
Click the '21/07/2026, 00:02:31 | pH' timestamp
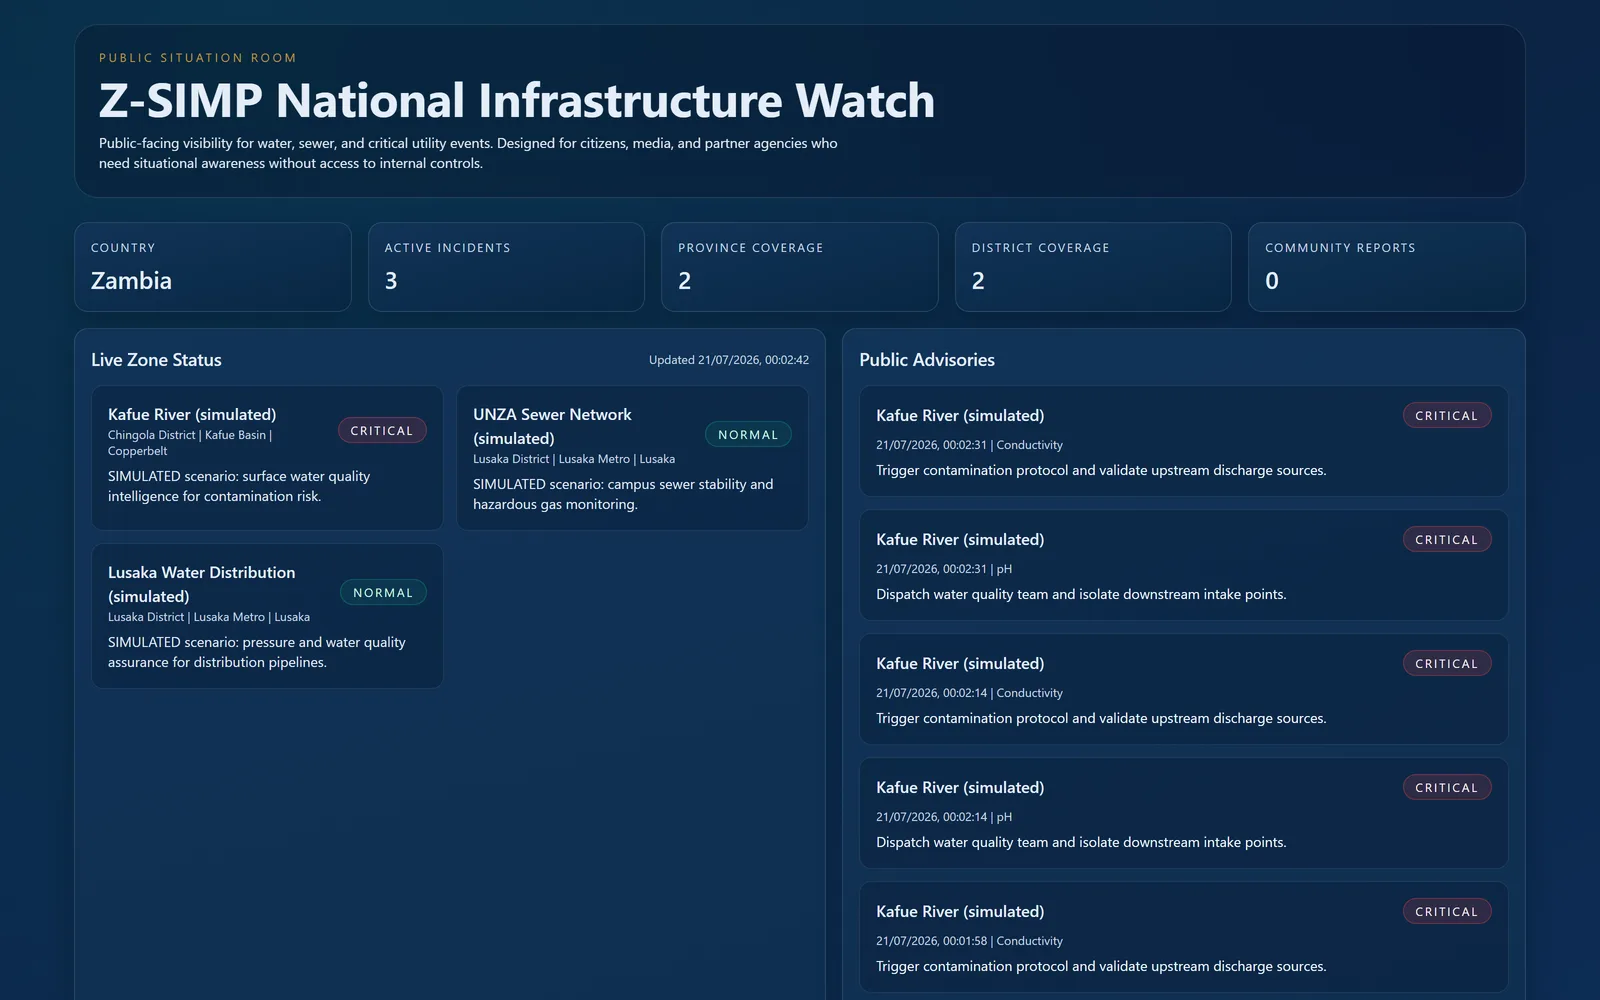pos(944,569)
